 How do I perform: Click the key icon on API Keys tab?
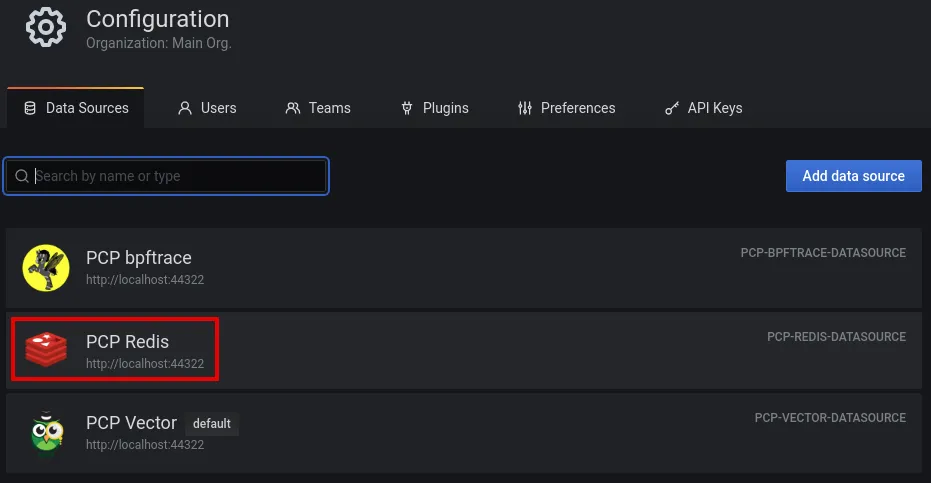coord(672,108)
